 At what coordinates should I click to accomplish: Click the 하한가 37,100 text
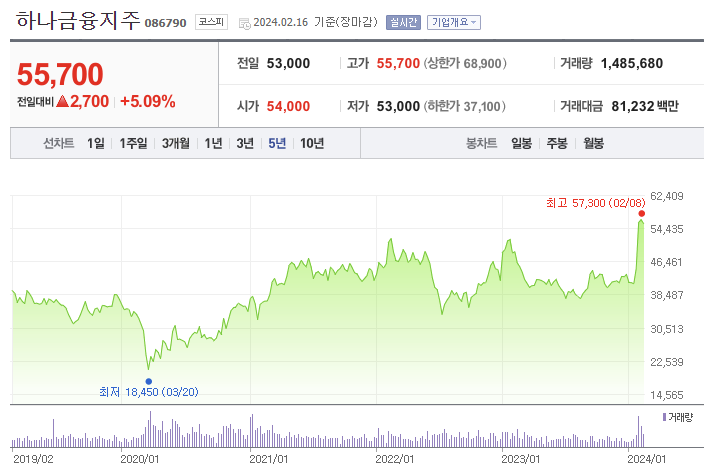(x=465, y=106)
